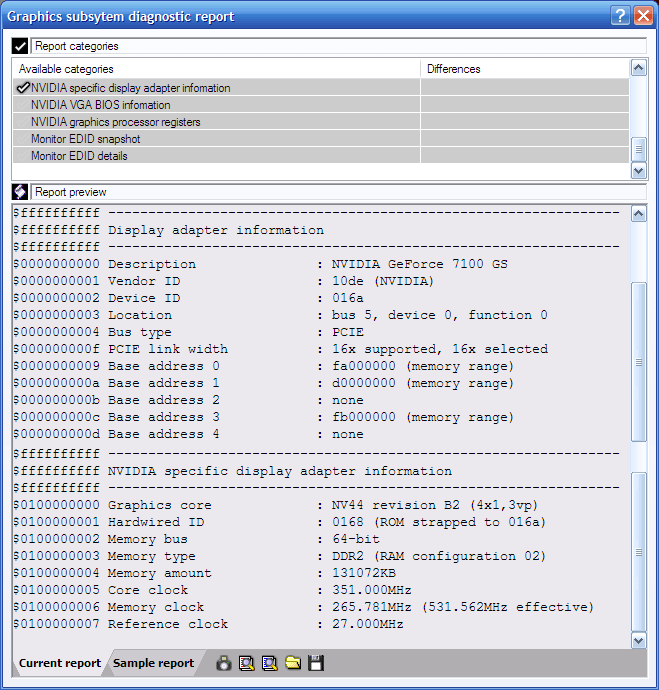Click the camera capture snapshot icon
Image resolution: width=659 pixels, height=690 pixels.
point(223,663)
